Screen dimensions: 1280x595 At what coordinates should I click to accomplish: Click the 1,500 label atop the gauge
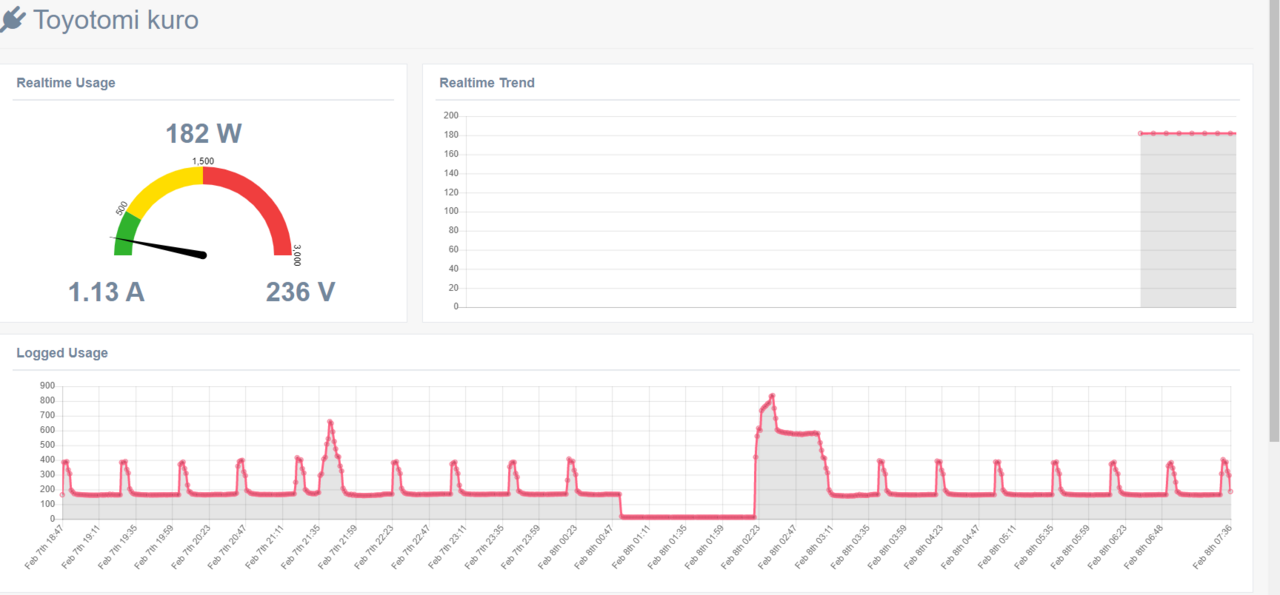[203, 161]
